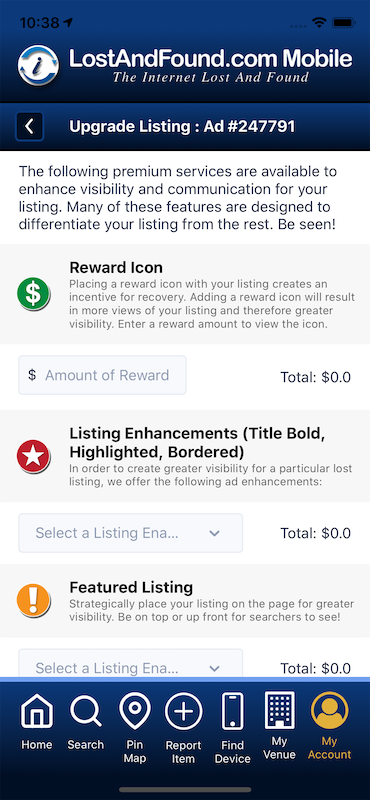Screen dimensions: 370x800
Task: Click the Amount of Reward input field
Action: 103,375
